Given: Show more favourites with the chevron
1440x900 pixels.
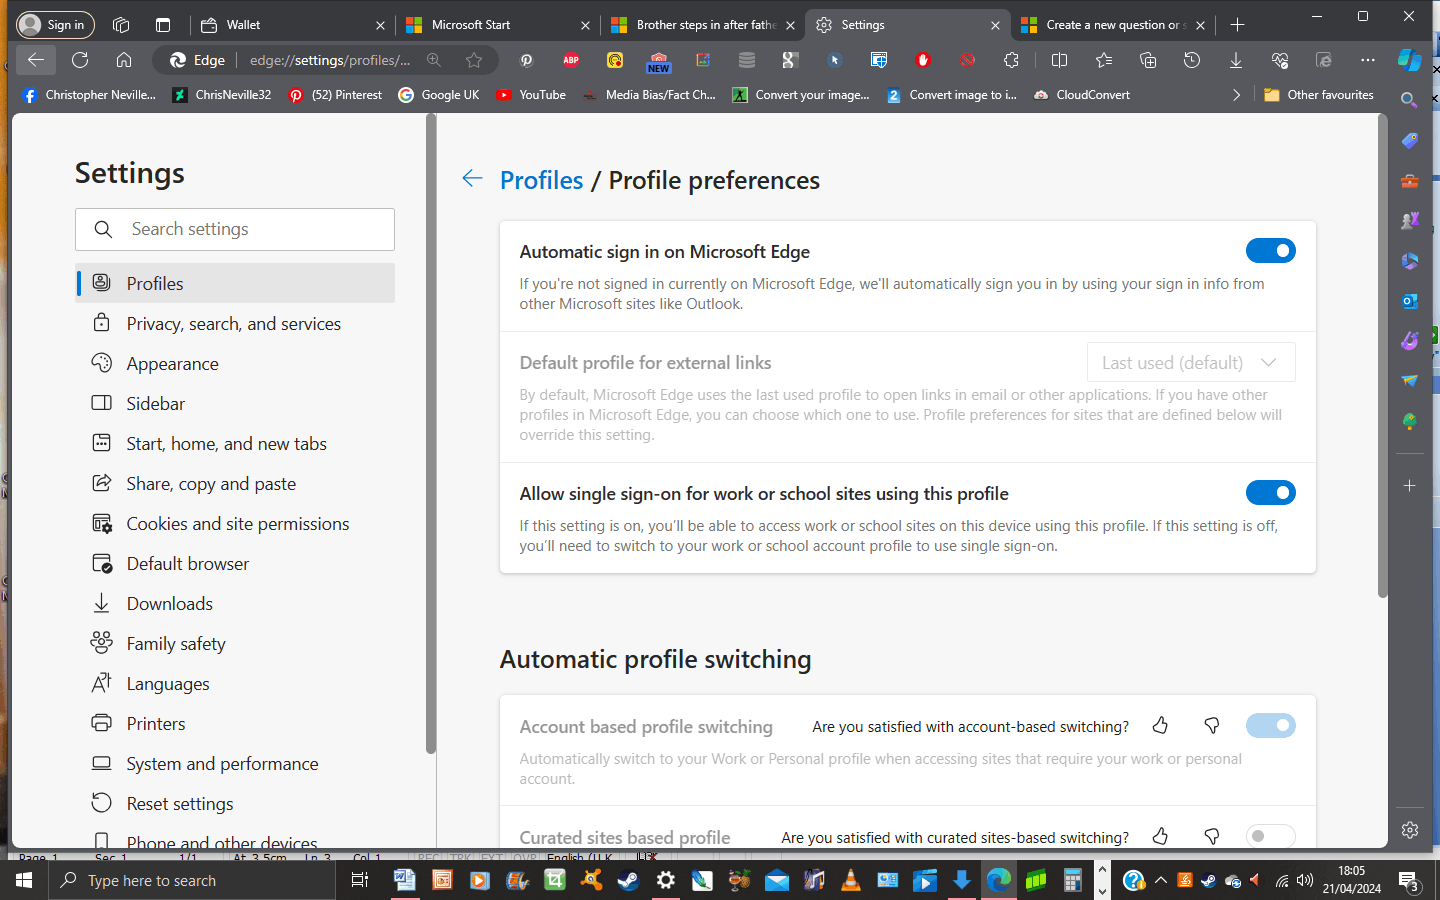Looking at the screenshot, I should click(1237, 94).
